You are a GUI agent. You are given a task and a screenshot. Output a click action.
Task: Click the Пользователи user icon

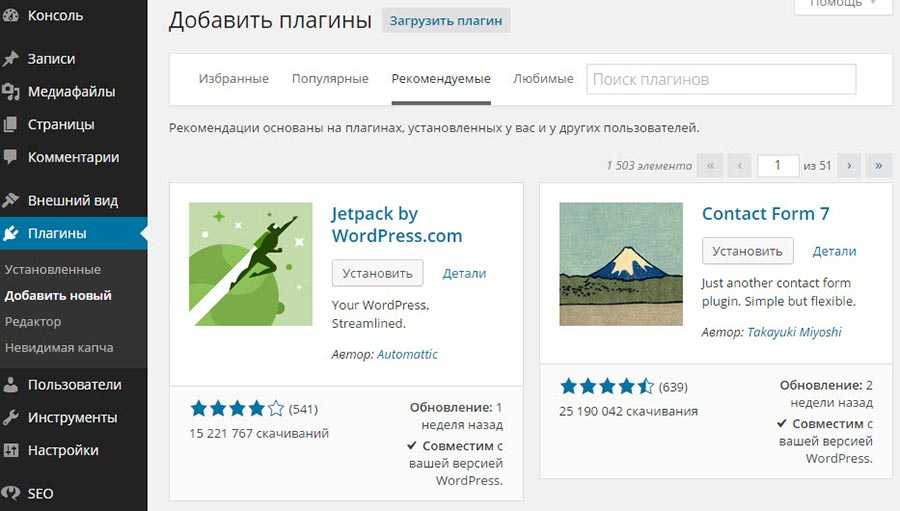[11, 385]
